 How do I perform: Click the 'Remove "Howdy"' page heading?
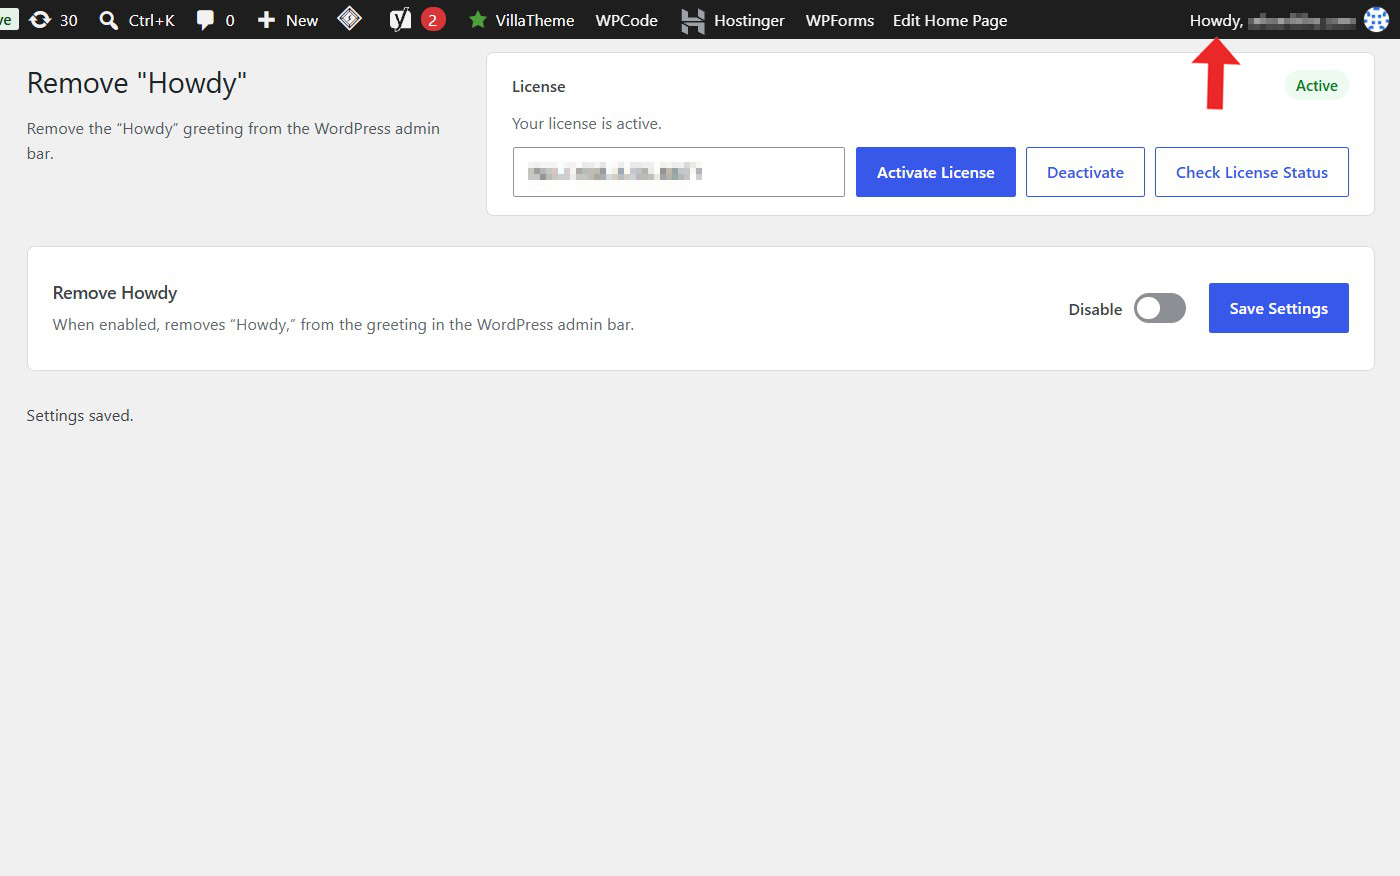click(x=137, y=83)
